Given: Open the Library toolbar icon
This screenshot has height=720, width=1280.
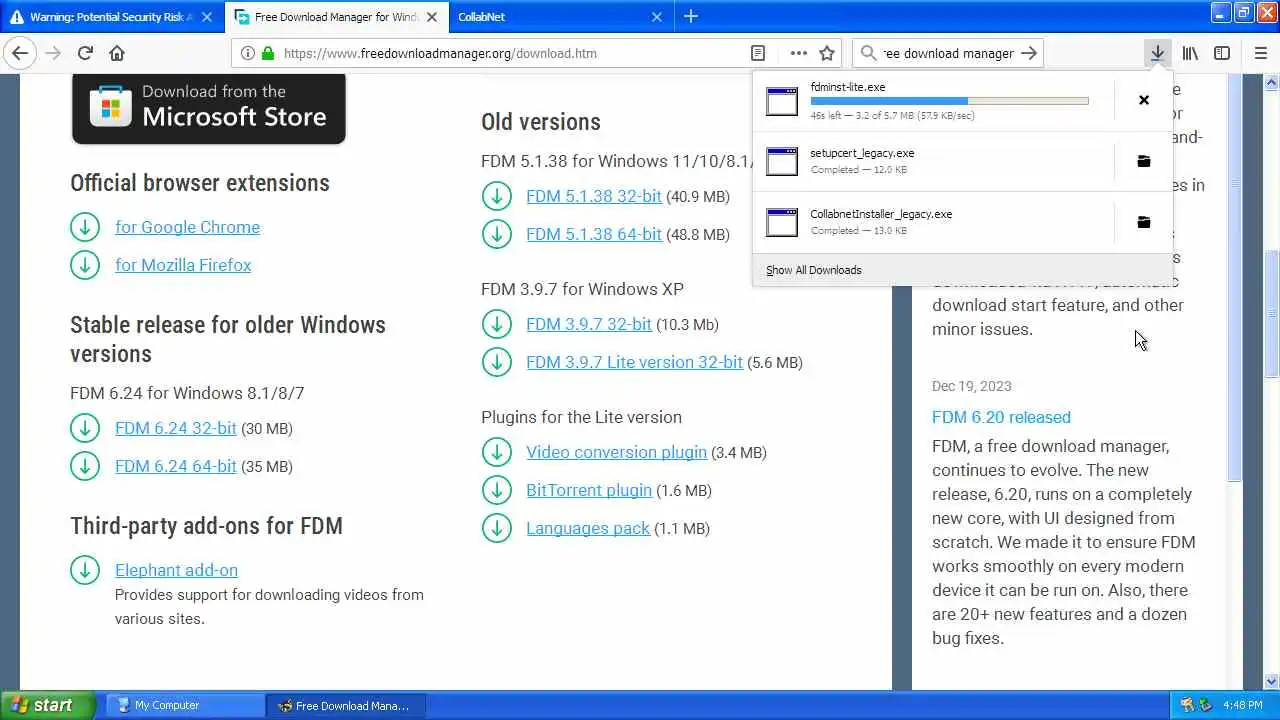Looking at the screenshot, I should pos(1190,53).
